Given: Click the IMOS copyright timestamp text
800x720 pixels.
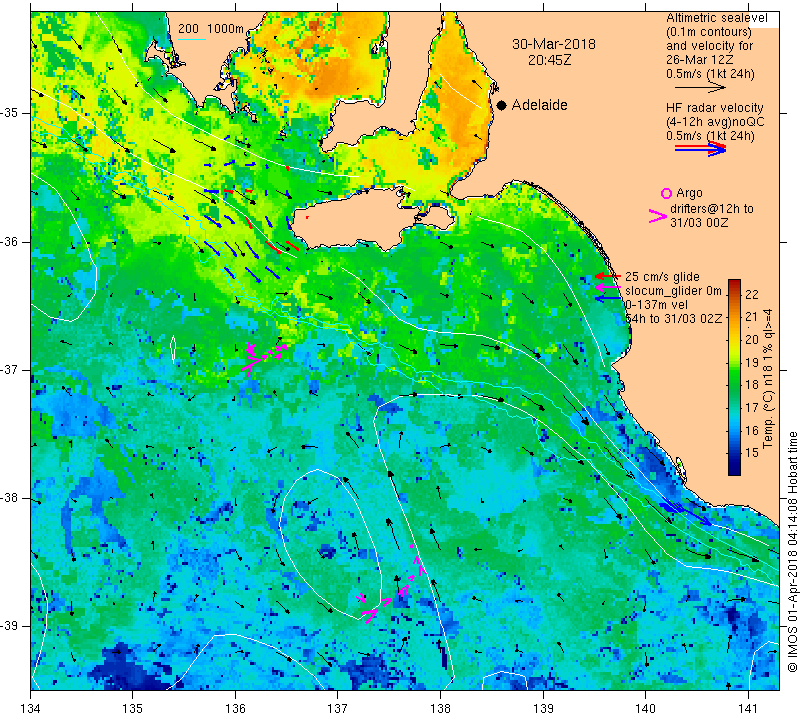Looking at the screenshot, I should point(792,551).
